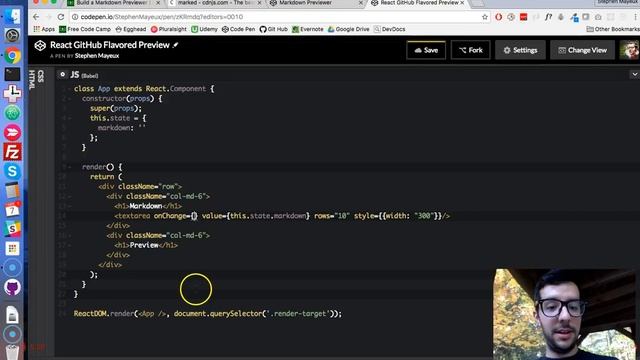Viewport: 640px width, 360px height.
Task: Fold the col-md-6 div on line 12
Action: tap(70, 196)
